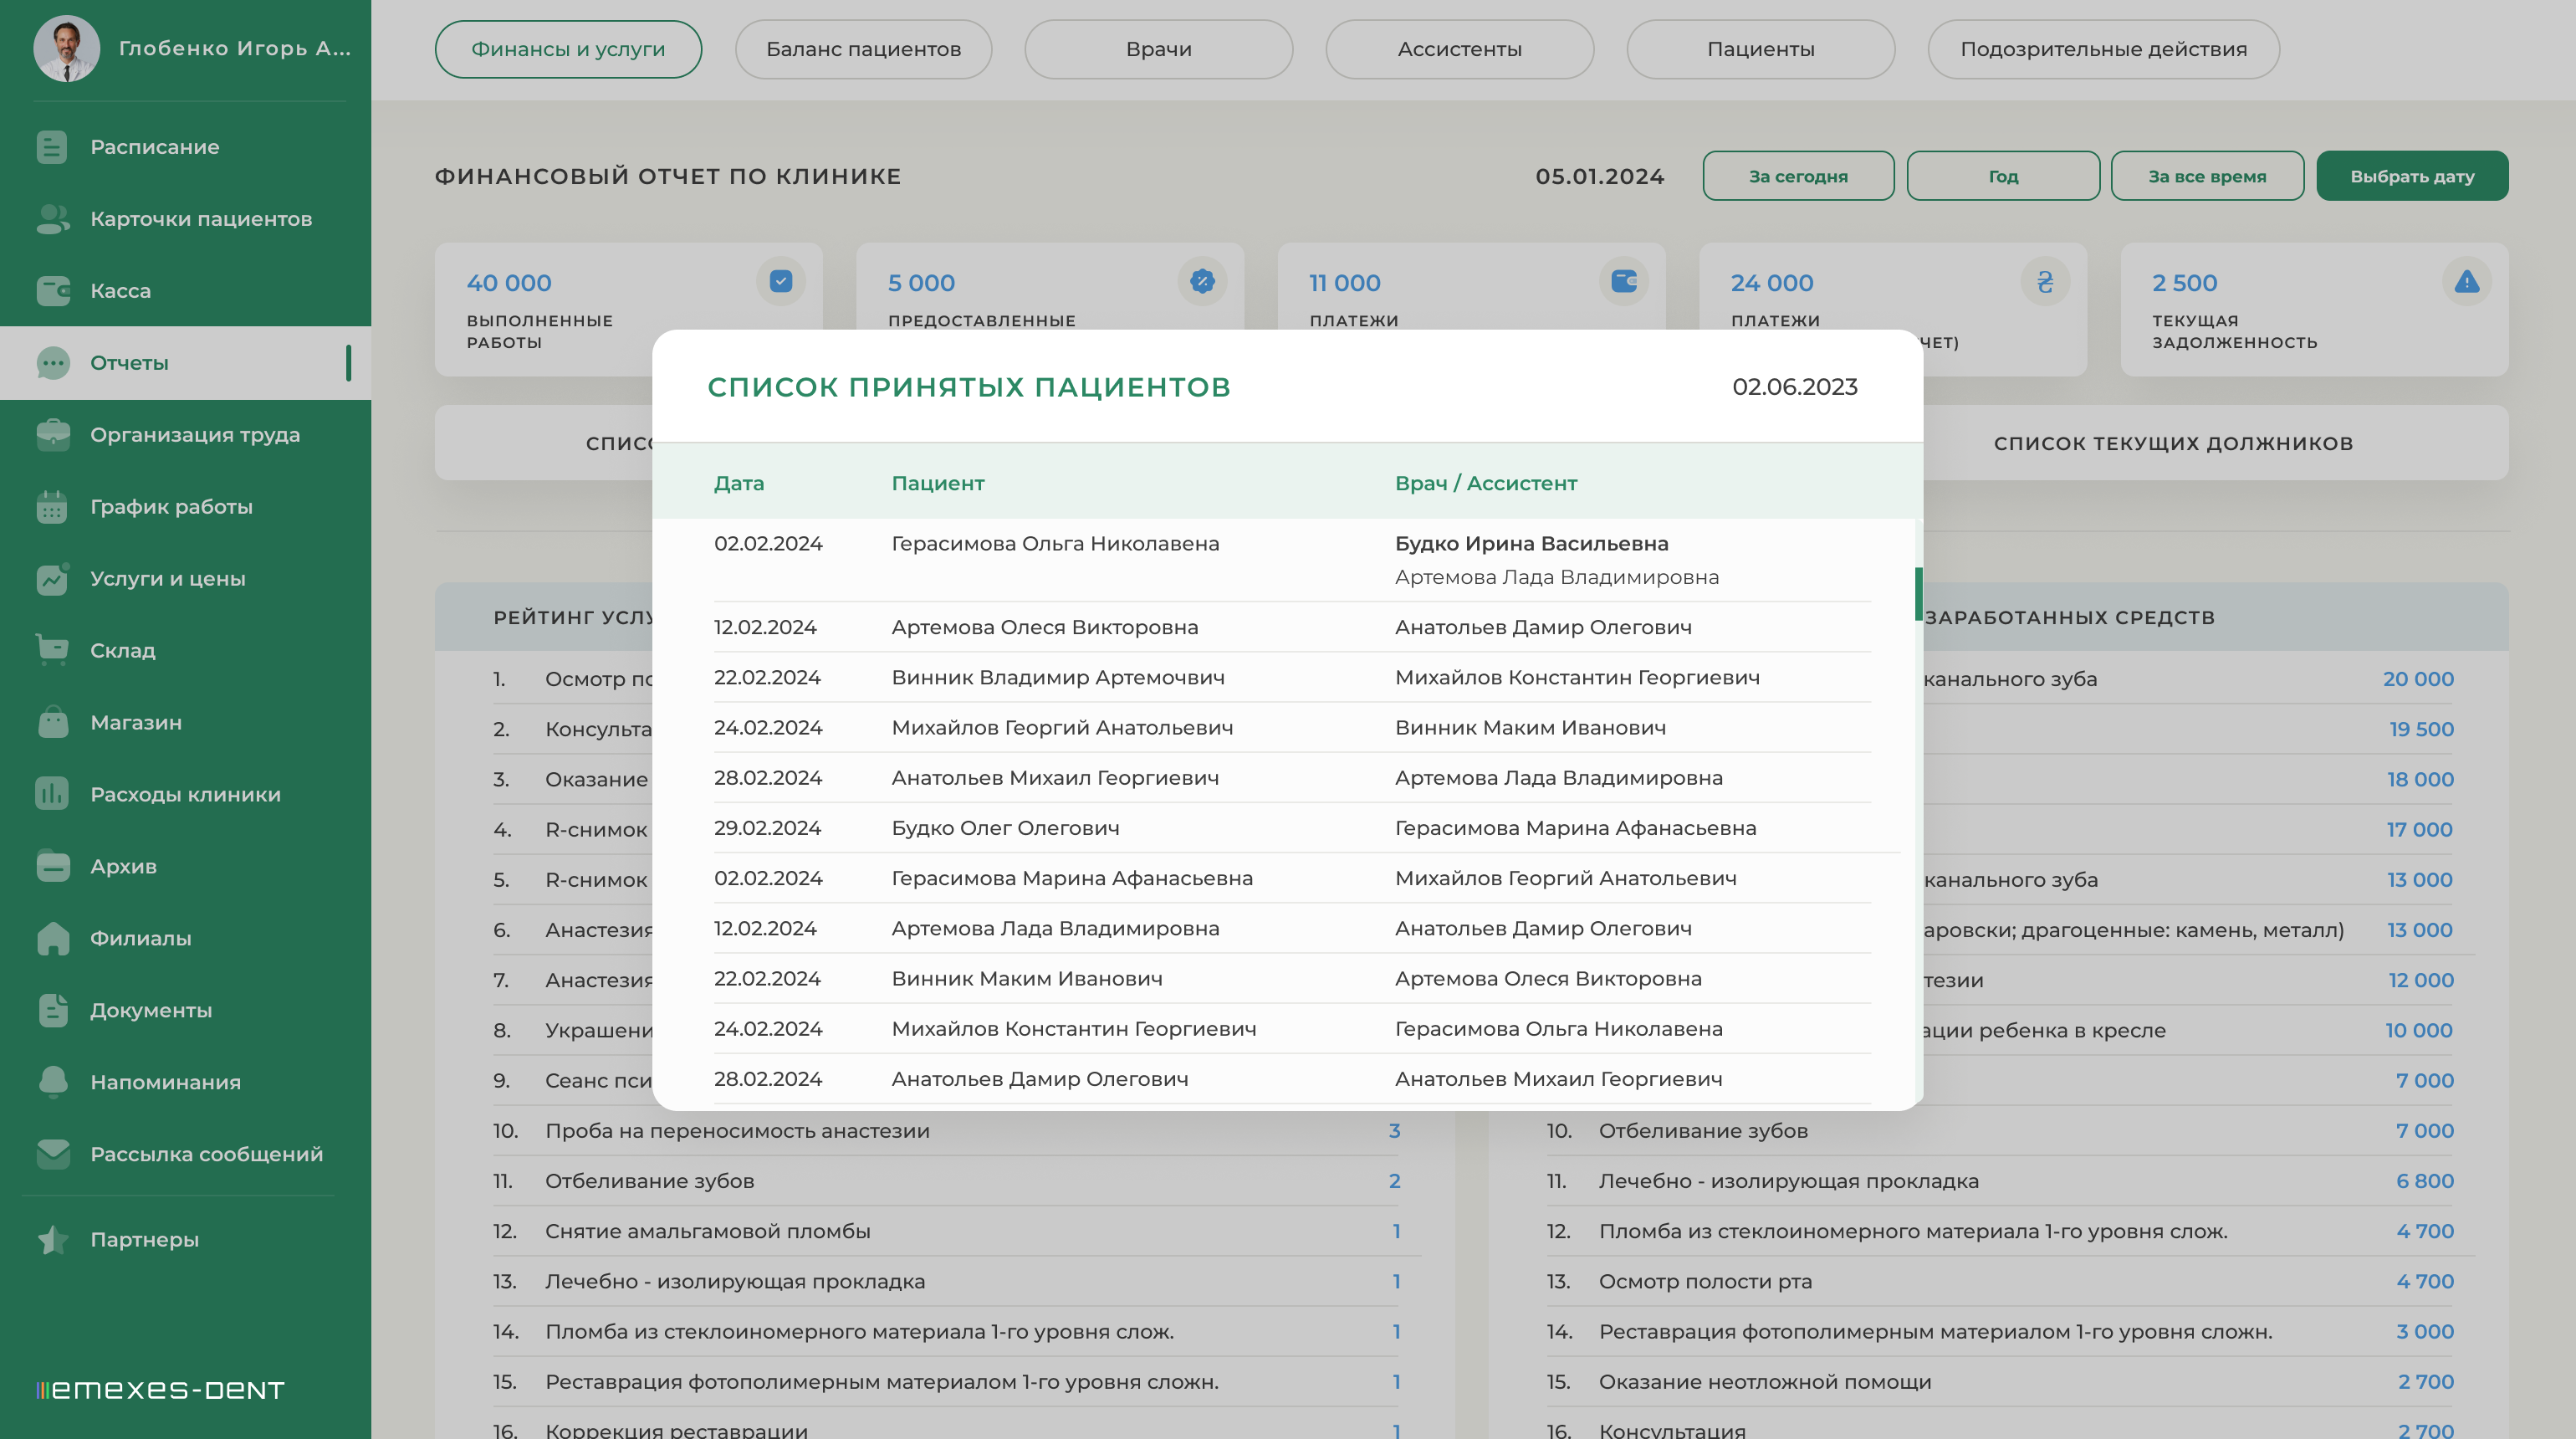Open Рассылка сообщений menu item
2576x1439 pixels.
tap(206, 1154)
